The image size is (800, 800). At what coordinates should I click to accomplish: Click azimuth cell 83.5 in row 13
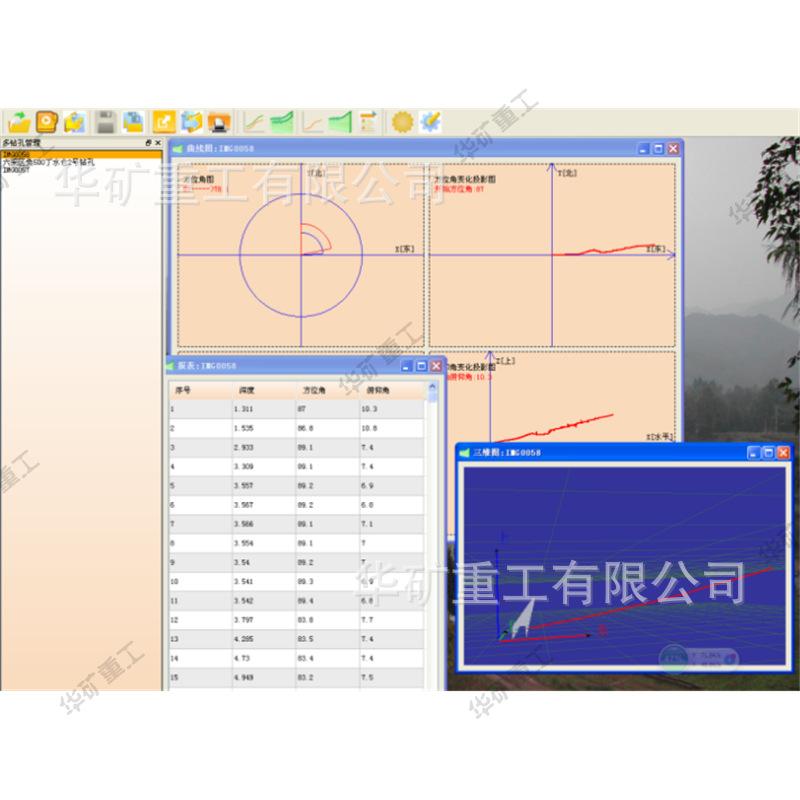[328, 639]
